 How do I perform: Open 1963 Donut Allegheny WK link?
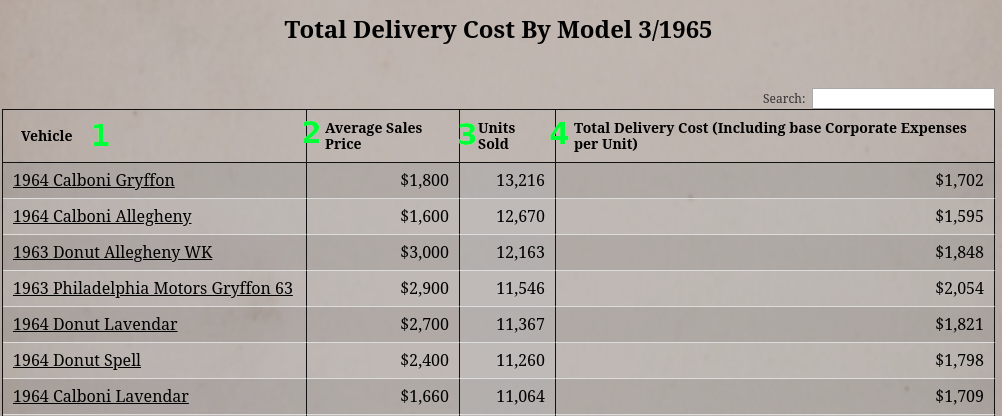click(113, 252)
